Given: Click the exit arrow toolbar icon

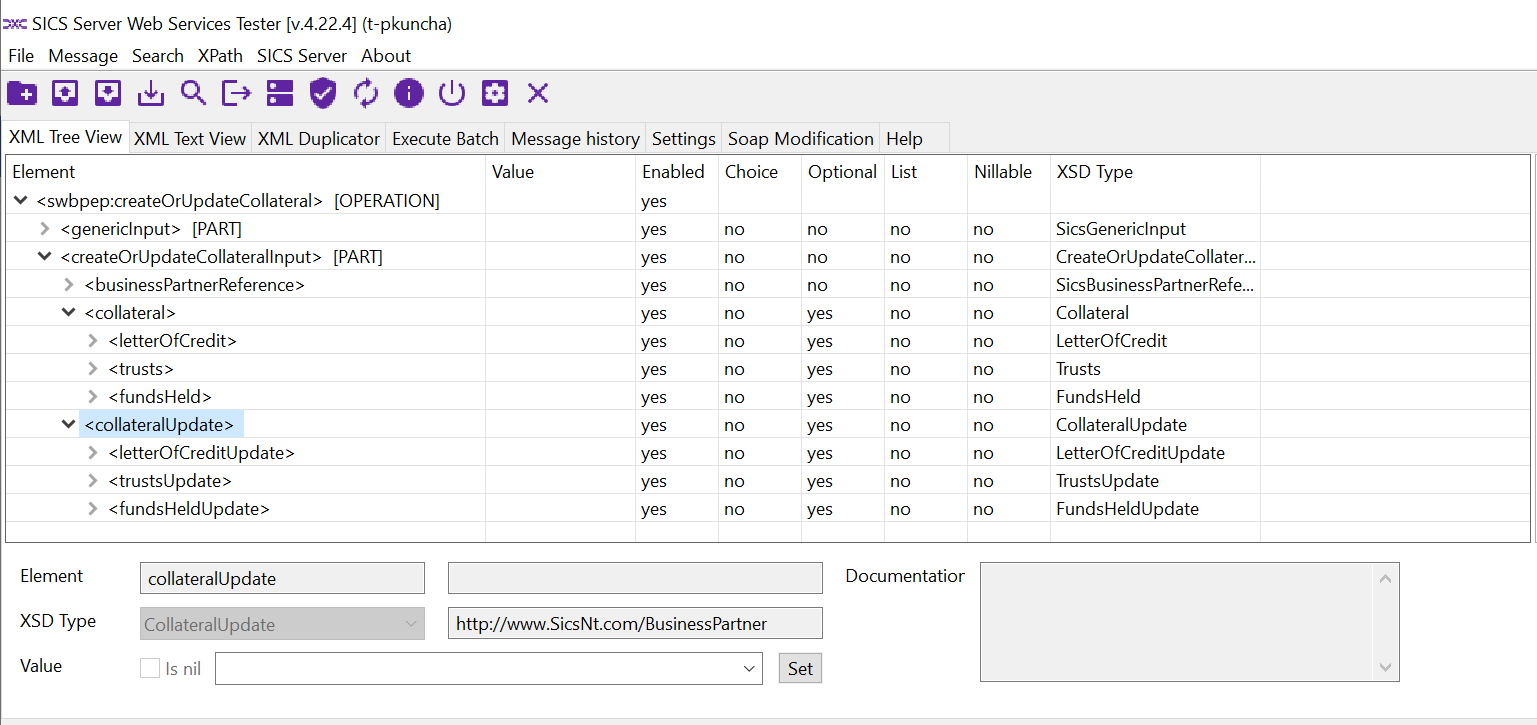Looking at the screenshot, I should point(236,94).
